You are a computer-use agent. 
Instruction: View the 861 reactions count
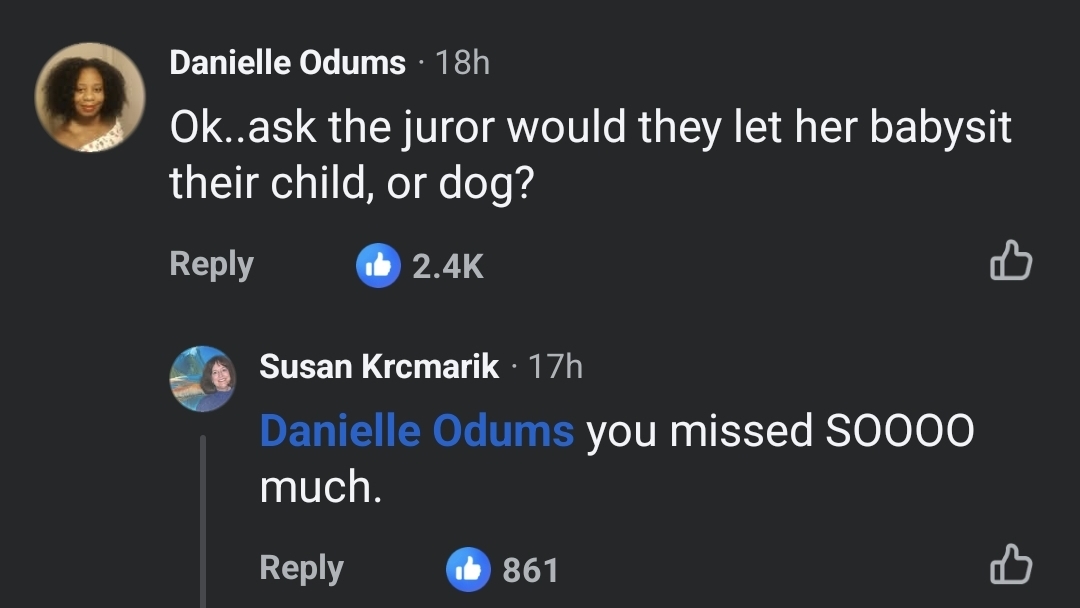pyautogui.click(x=530, y=570)
